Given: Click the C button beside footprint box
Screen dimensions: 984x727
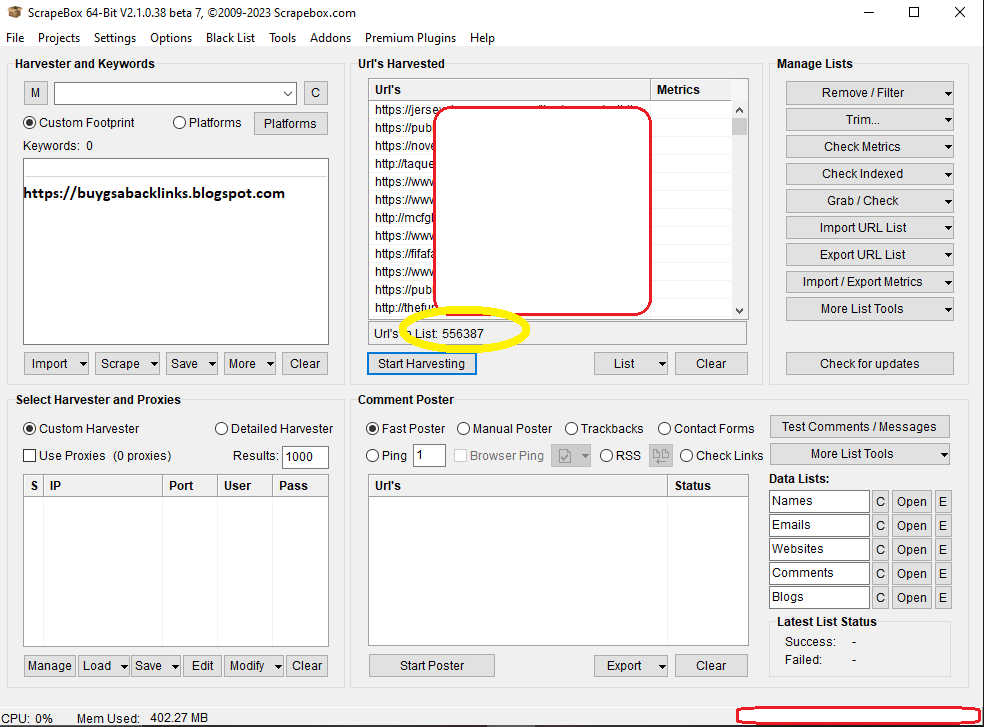Looking at the screenshot, I should [x=316, y=93].
